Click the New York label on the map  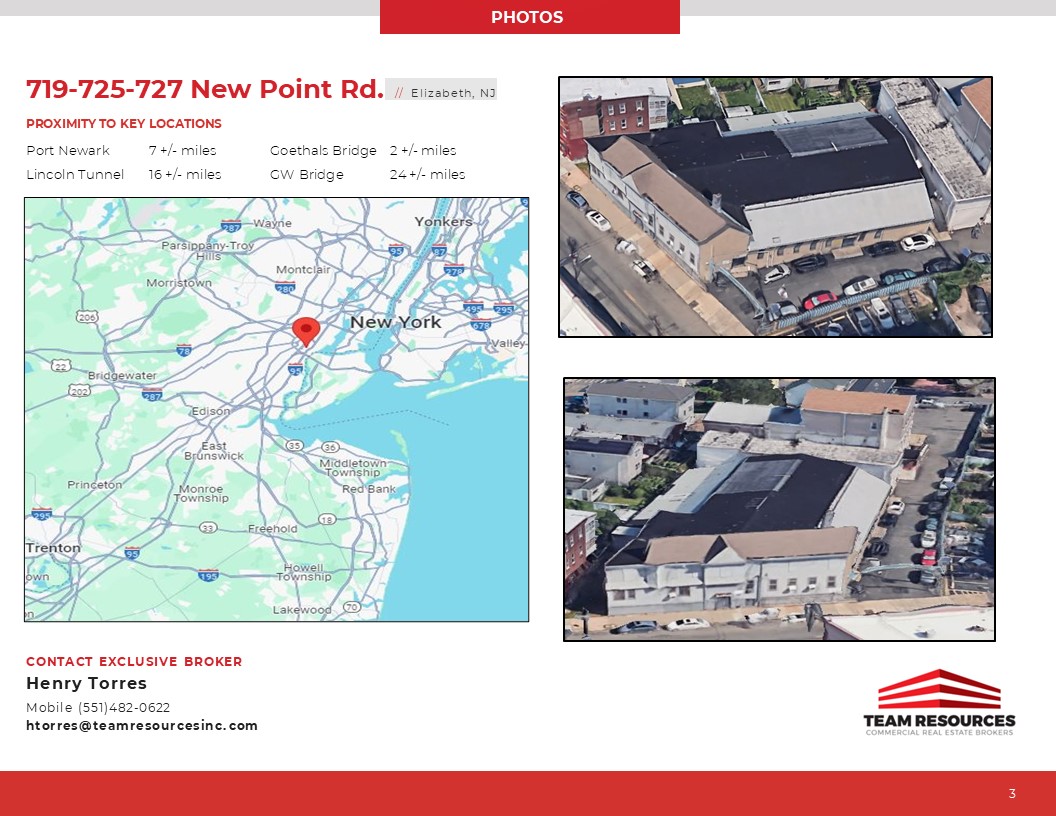[395, 322]
